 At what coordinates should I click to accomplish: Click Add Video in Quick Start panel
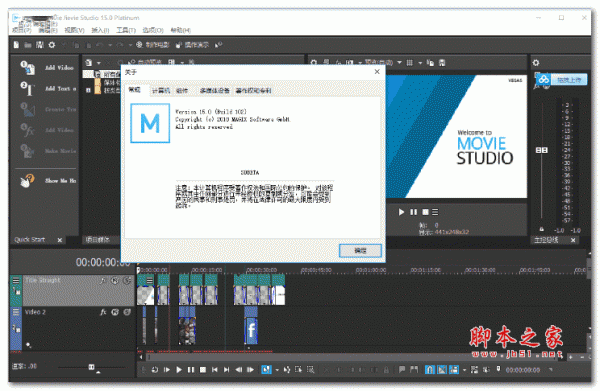point(48,68)
